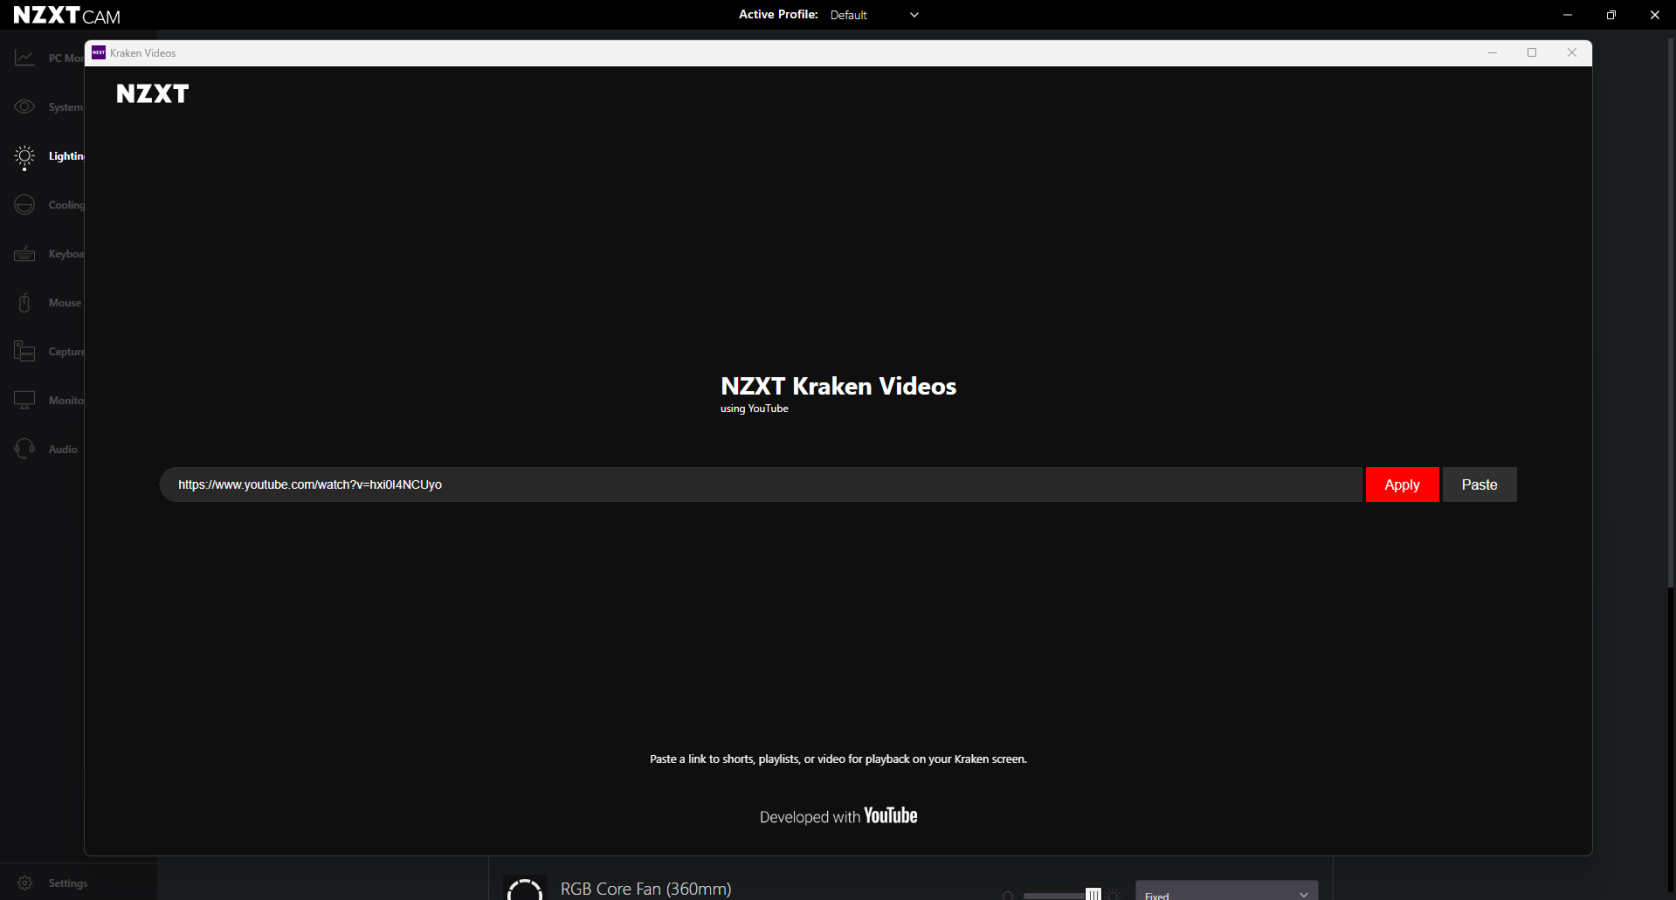The width and height of the screenshot is (1676, 900).
Task: Maximize the Kraken Videos window
Action: [1531, 53]
